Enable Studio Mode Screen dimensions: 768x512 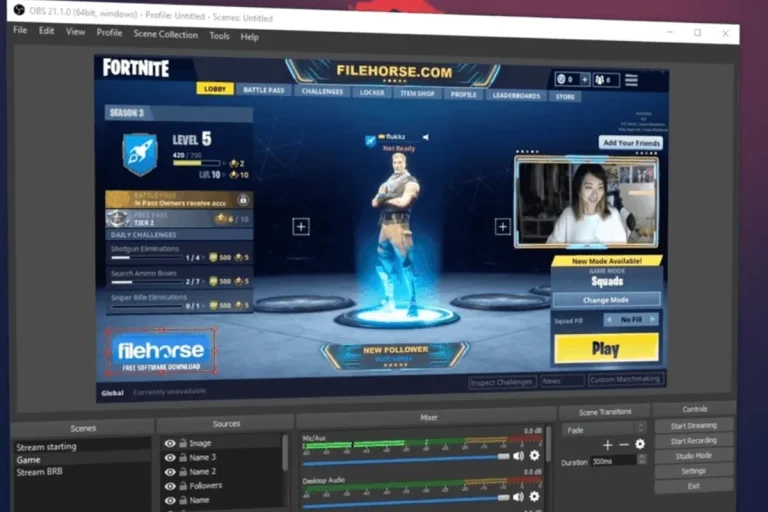pyautogui.click(x=694, y=456)
